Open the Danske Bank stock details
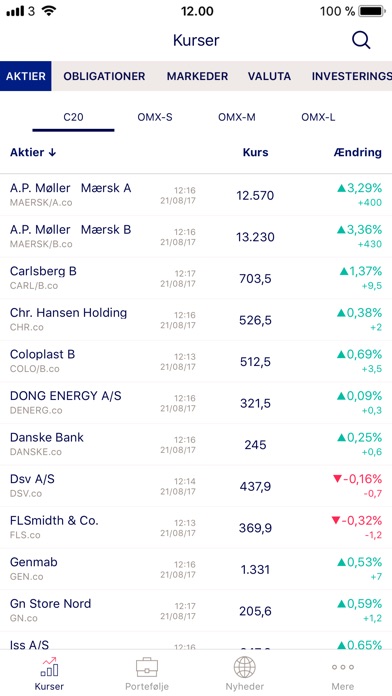 pyautogui.click(x=196, y=445)
